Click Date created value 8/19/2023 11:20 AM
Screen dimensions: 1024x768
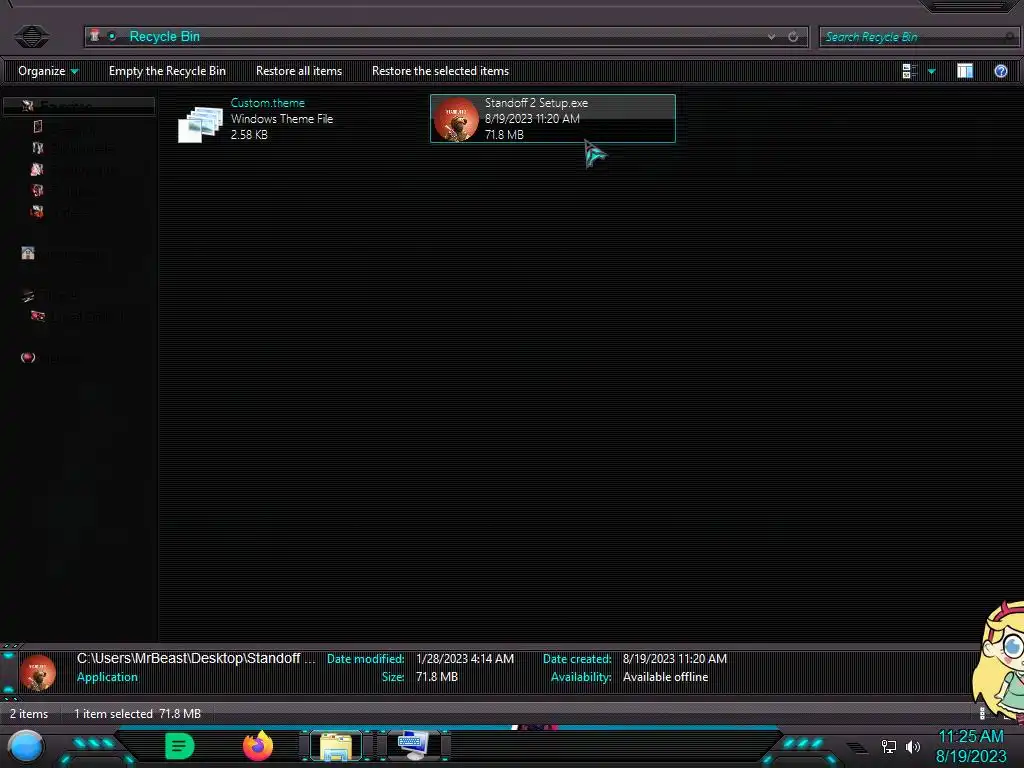pos(675,659)
